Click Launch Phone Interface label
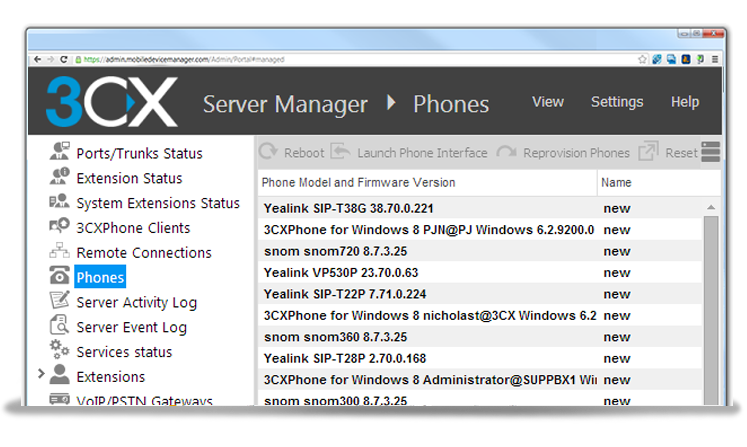This screenshot has width=747, height=447. (x=423, y=153)
